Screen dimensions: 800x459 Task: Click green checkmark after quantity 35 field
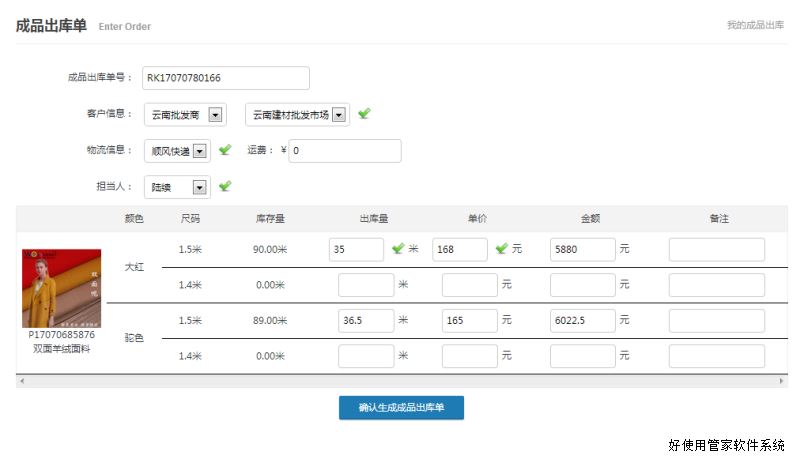398,249
